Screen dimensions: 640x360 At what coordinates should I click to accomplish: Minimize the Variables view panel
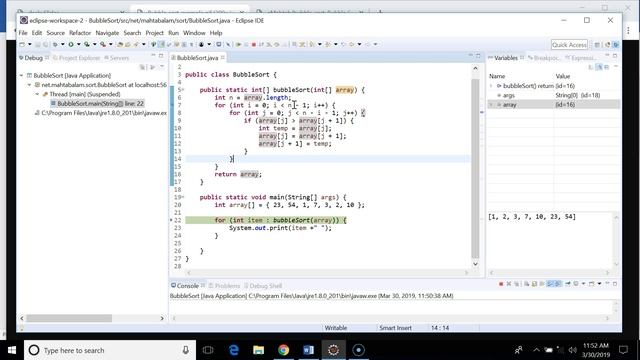(607, 56)
